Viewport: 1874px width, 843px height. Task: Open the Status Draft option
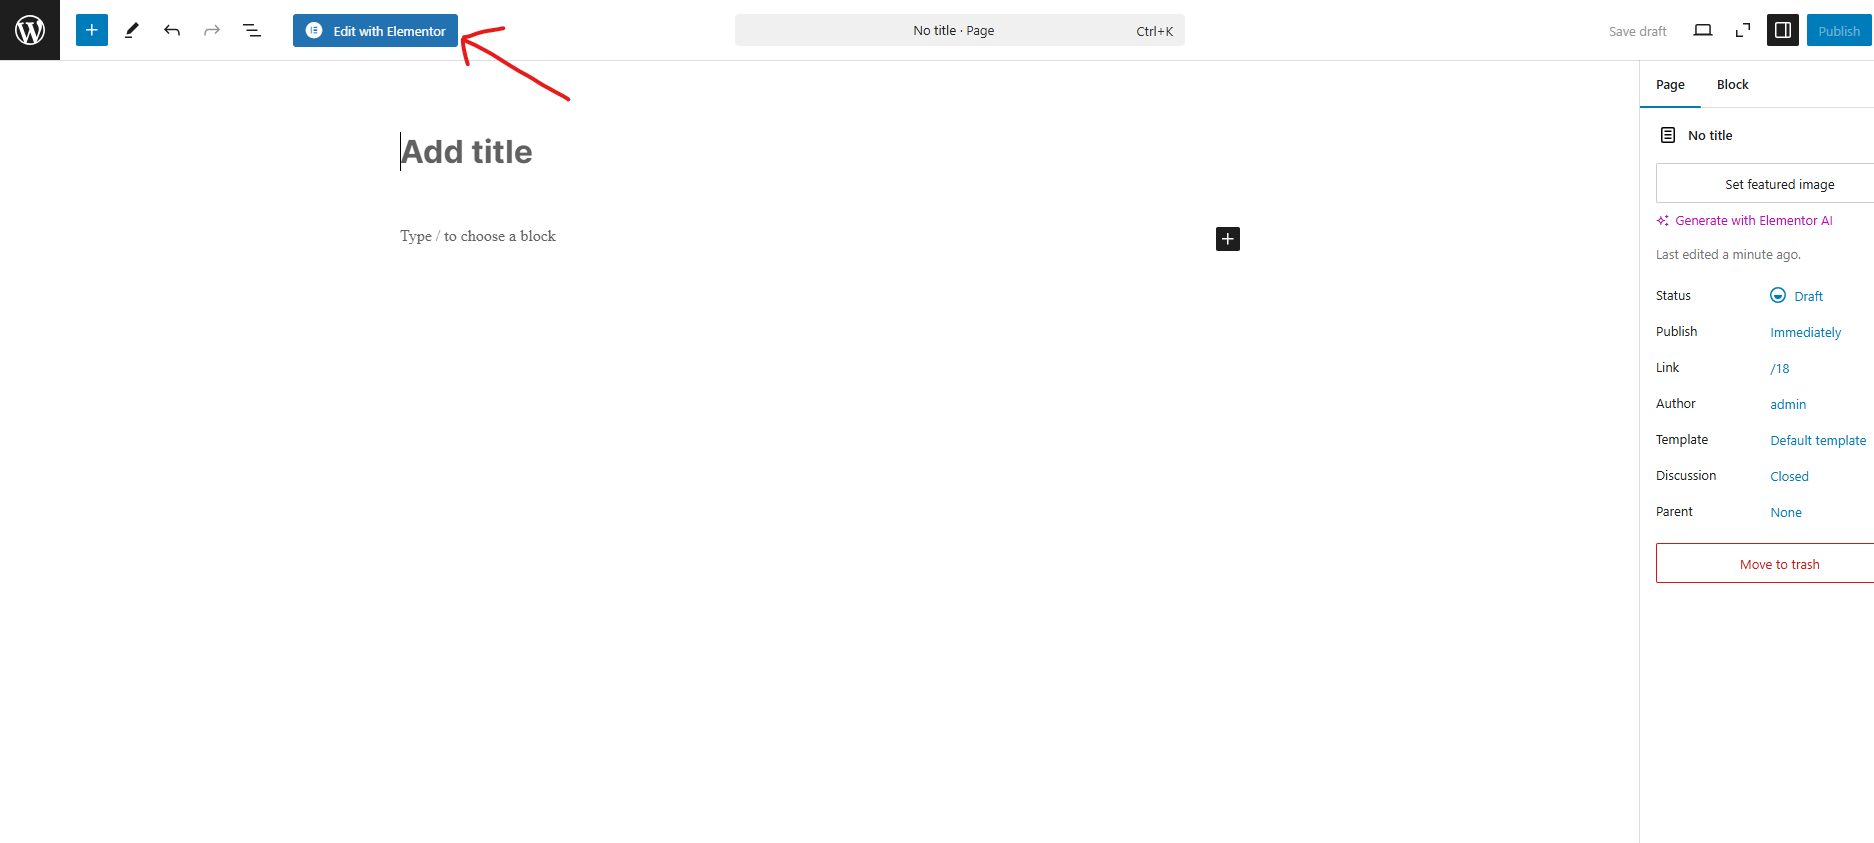[x=1796, y=296]
